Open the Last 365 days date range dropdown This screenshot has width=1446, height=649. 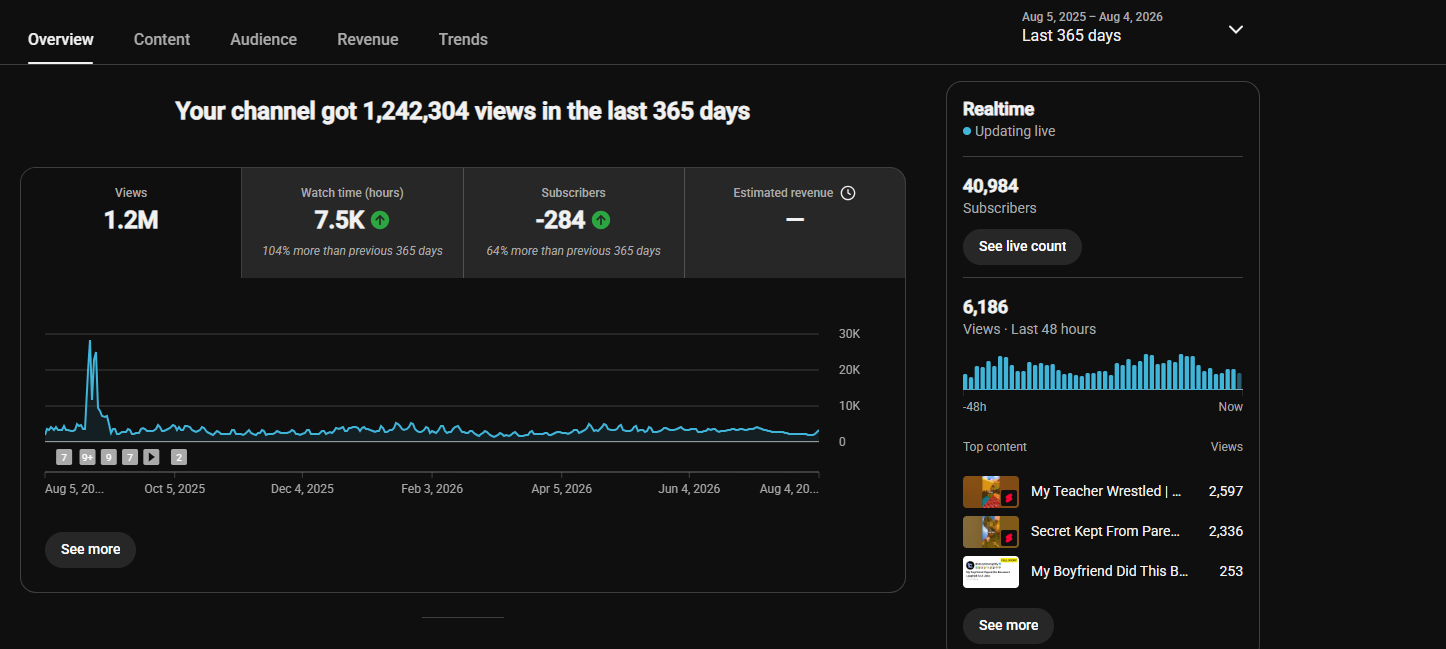click(x=1133, y=28)
